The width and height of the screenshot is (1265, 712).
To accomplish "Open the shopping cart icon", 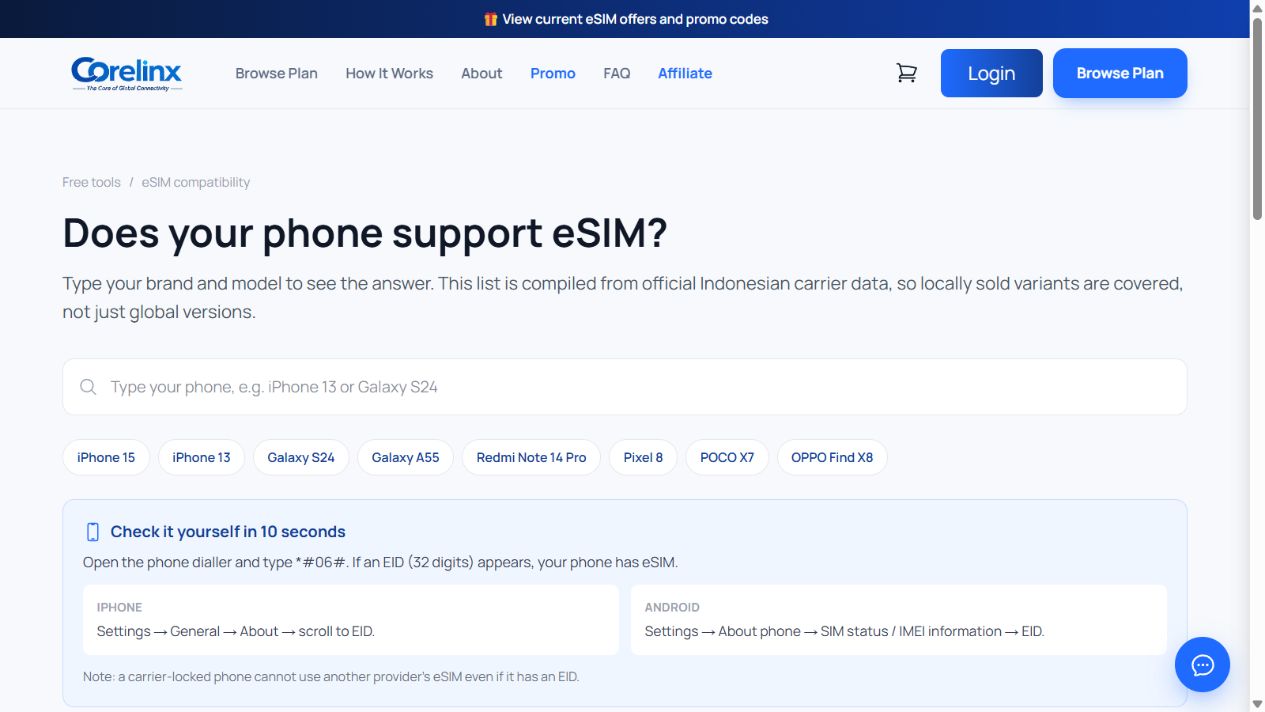I will coord(907,73).
